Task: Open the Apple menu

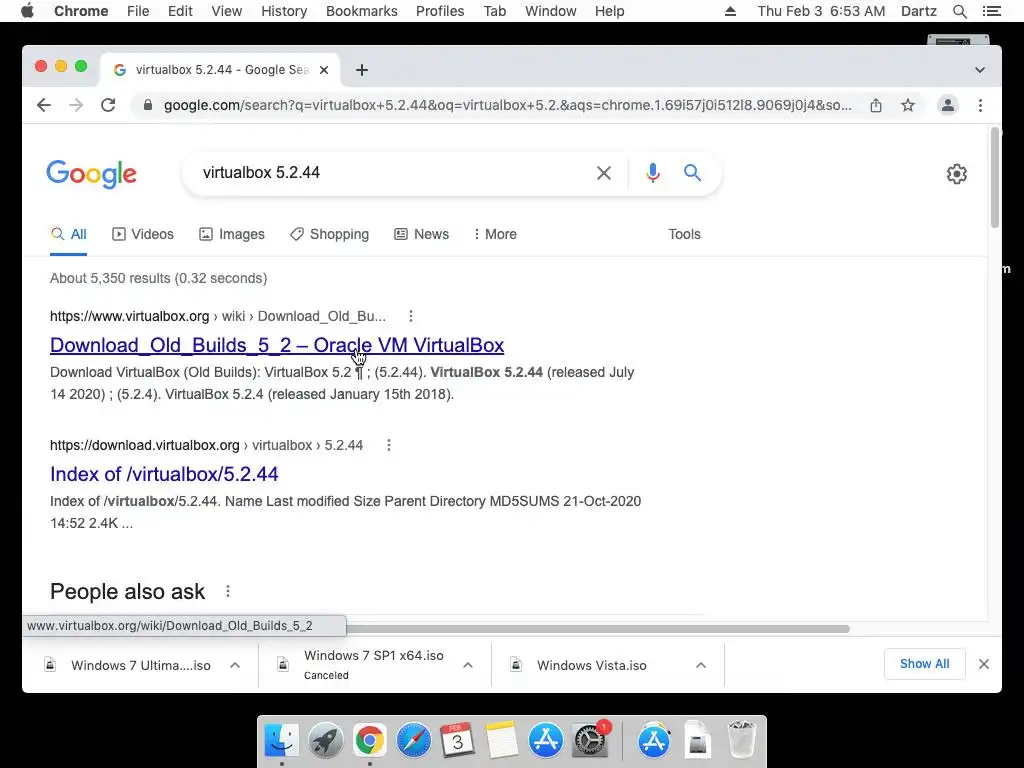Action: point(27,11)
